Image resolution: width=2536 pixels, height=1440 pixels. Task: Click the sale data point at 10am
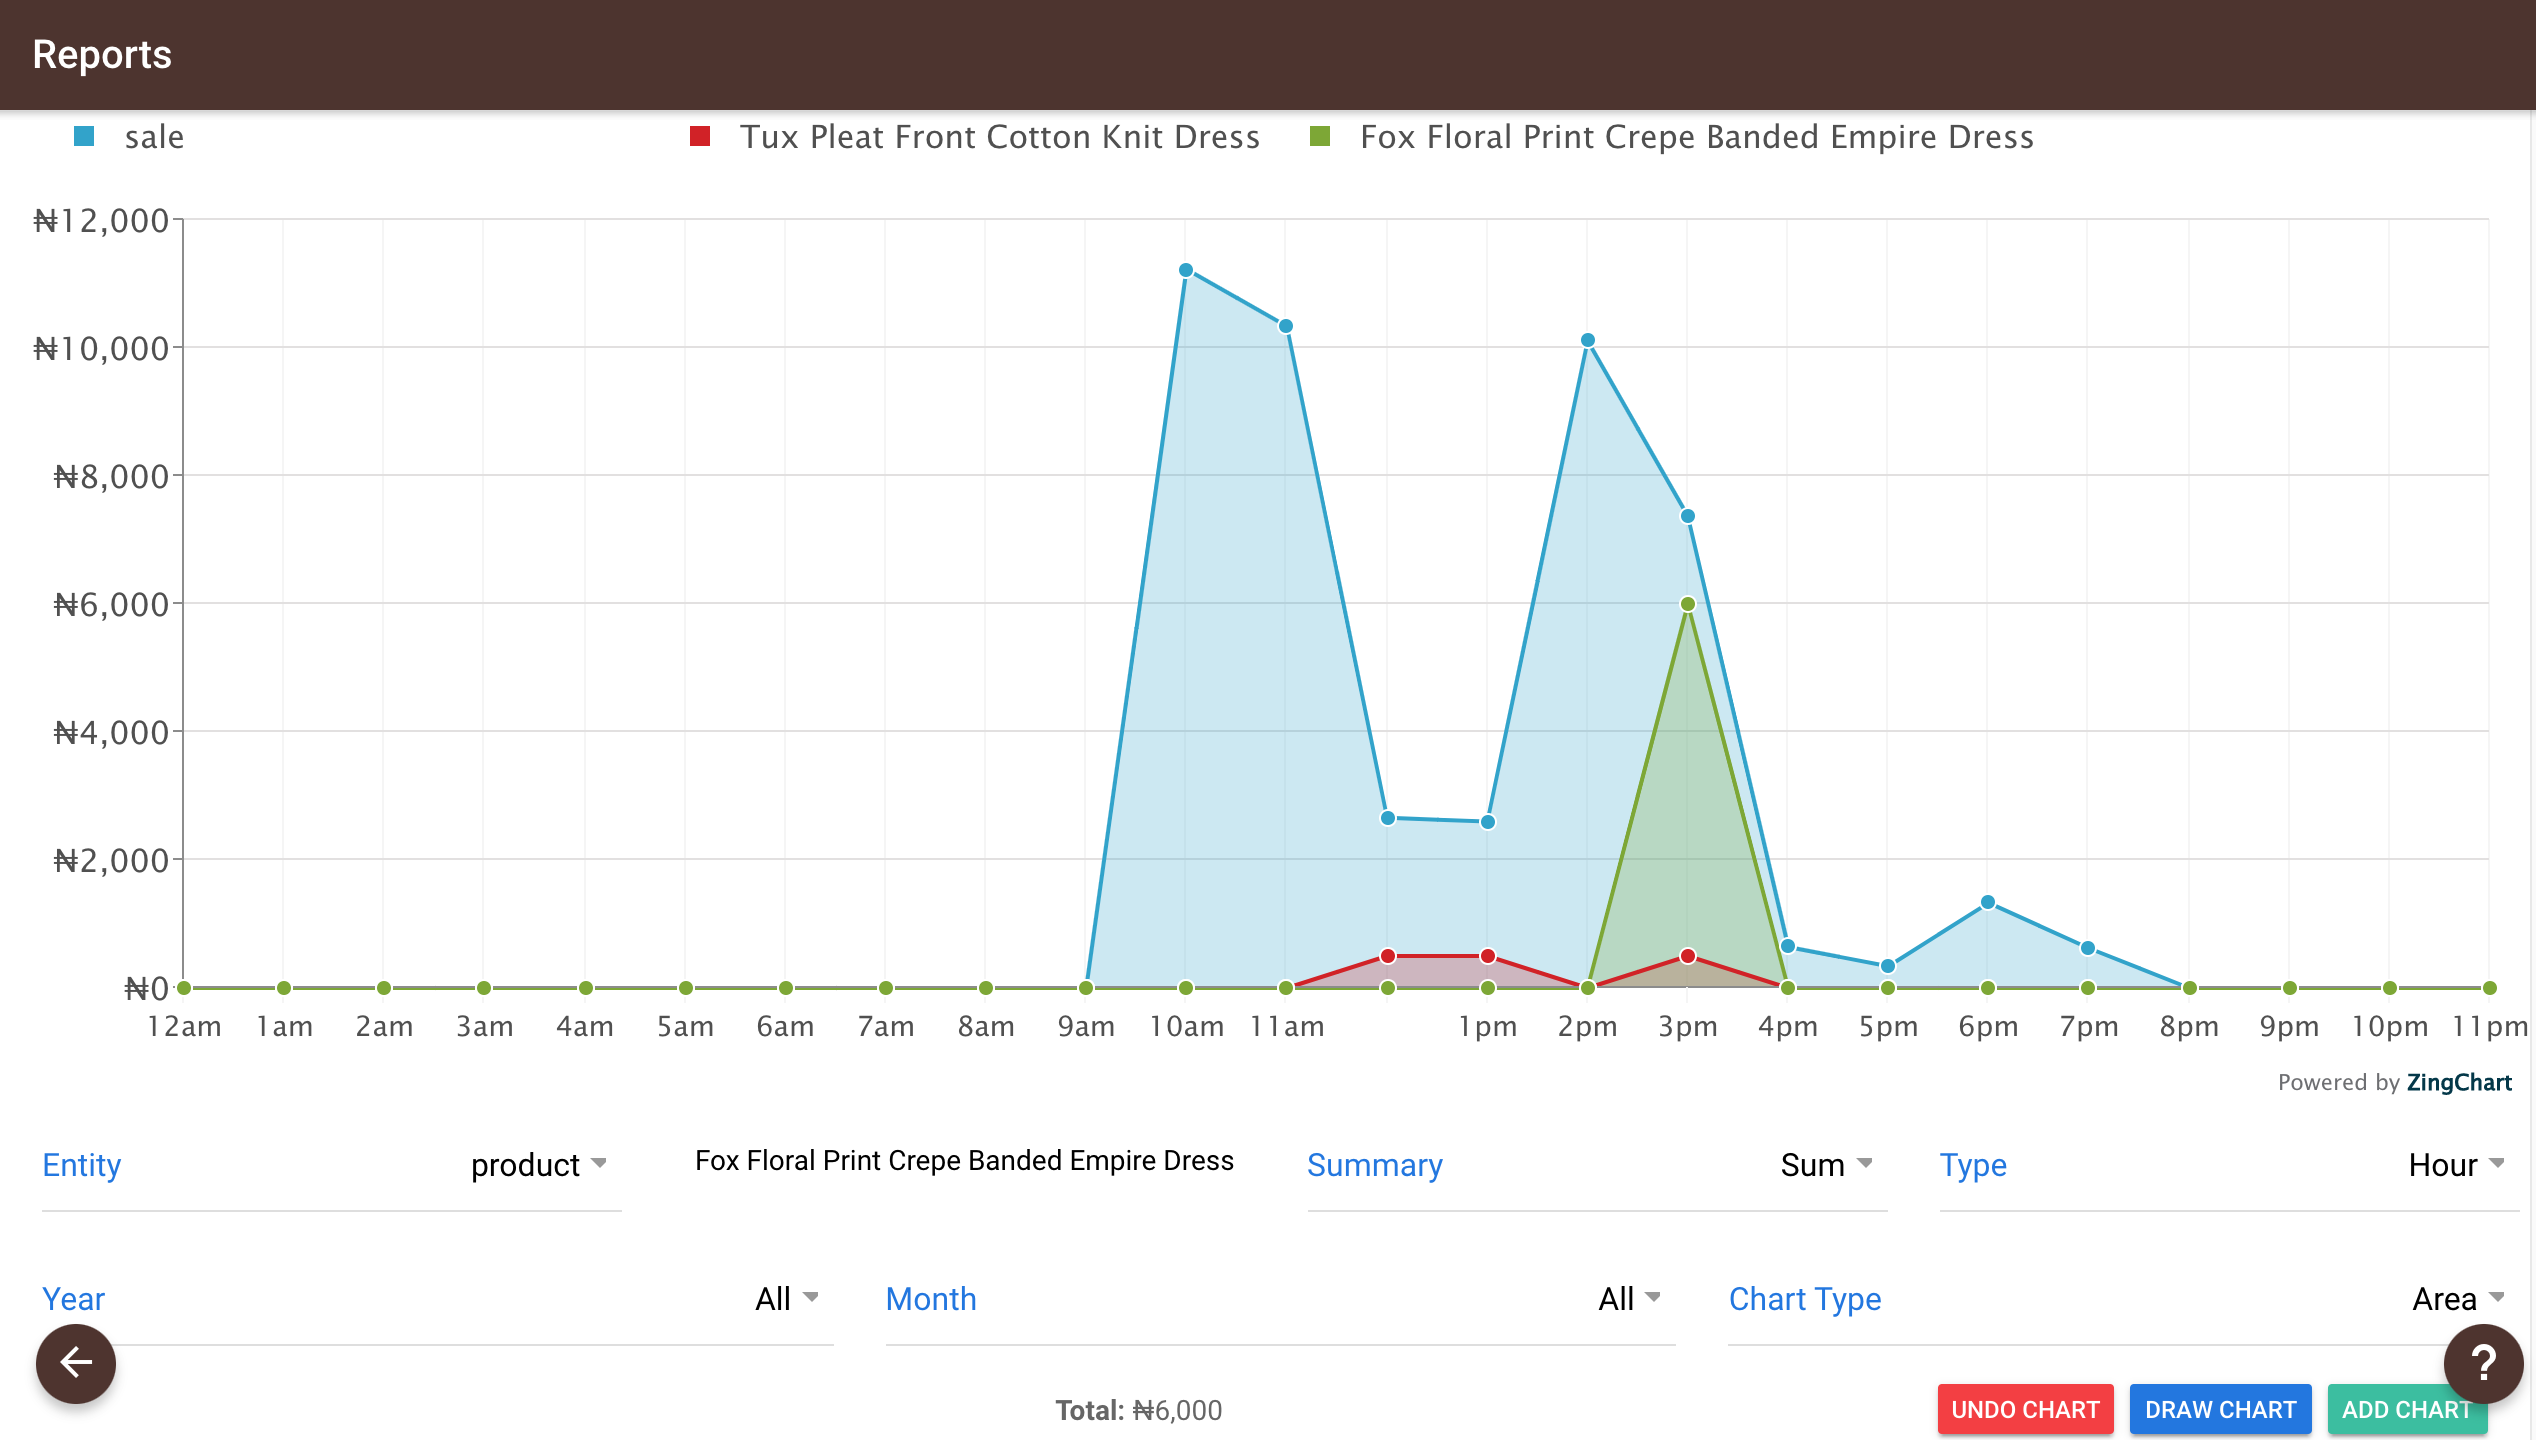point(1186,270)
